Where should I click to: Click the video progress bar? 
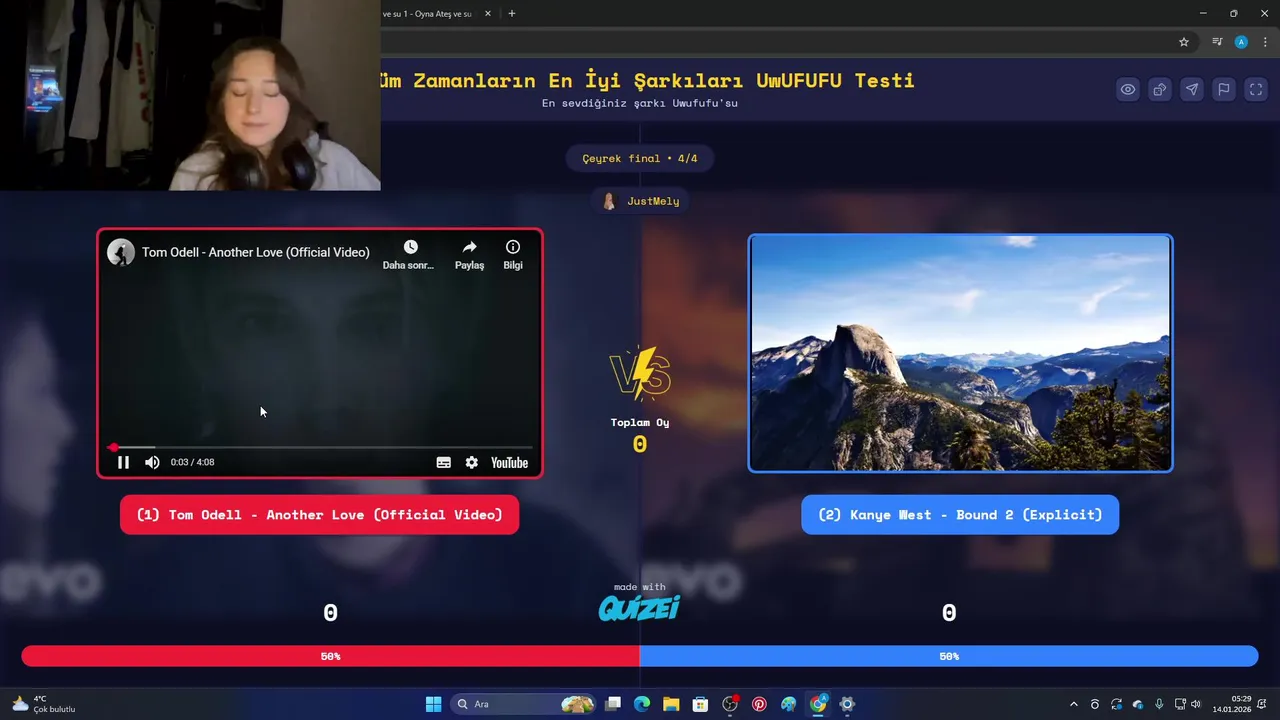coord(320,447)
